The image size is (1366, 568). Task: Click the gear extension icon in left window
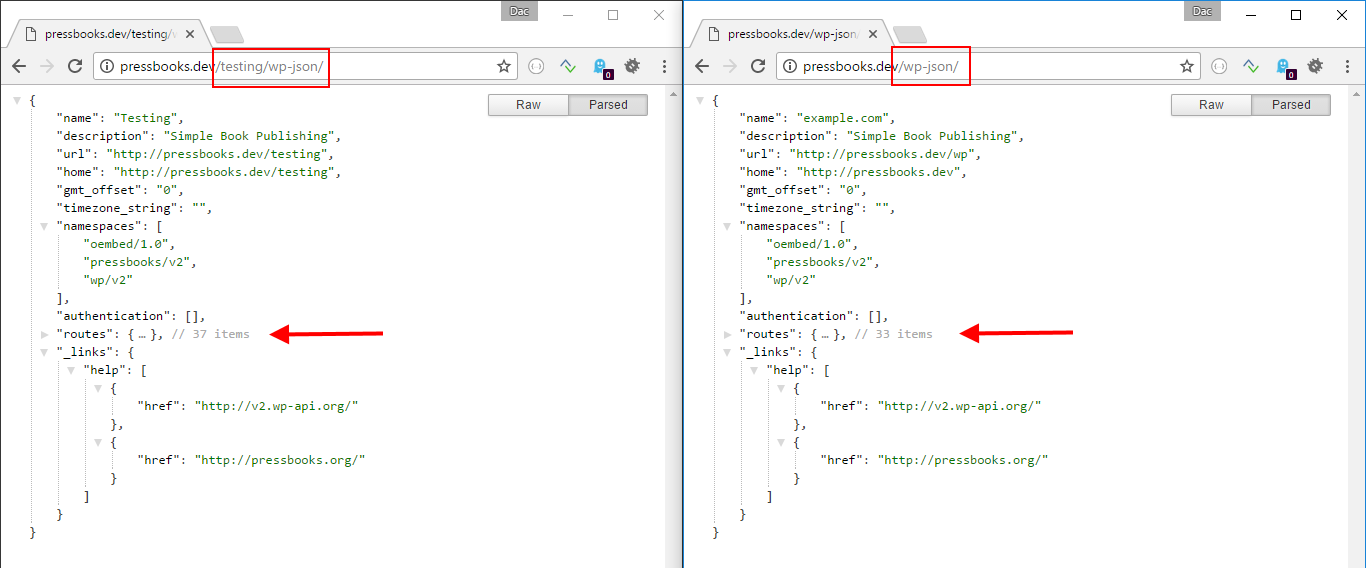click(632, 66)
